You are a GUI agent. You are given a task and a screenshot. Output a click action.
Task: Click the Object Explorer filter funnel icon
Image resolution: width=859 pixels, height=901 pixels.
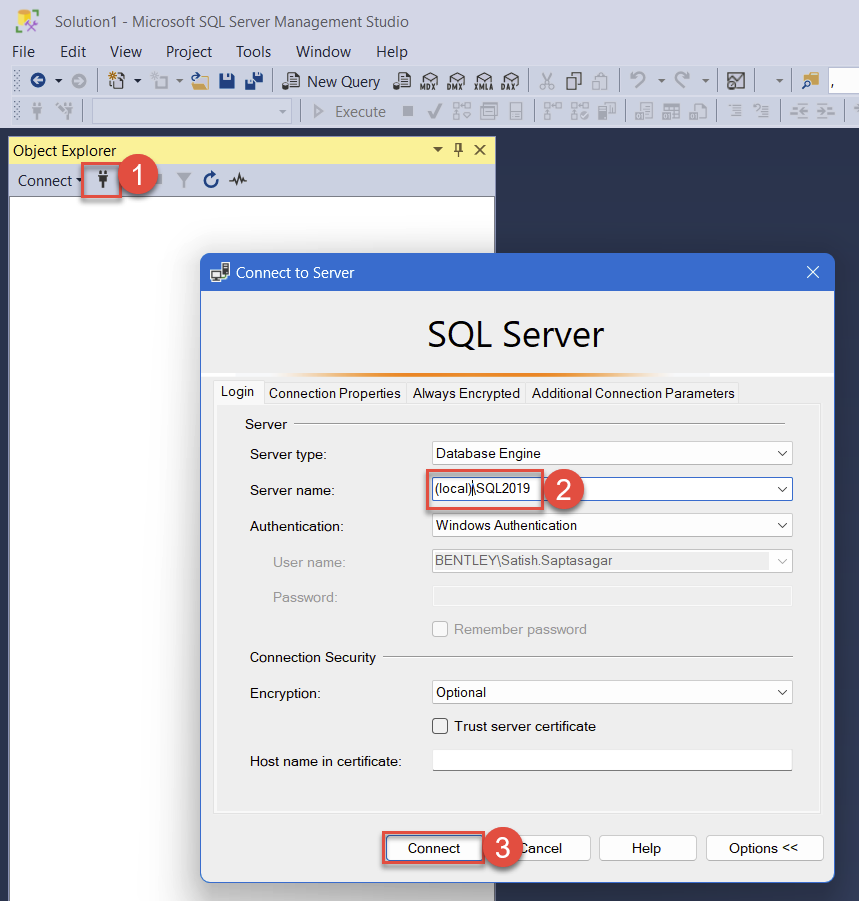(x=183, y=180)
